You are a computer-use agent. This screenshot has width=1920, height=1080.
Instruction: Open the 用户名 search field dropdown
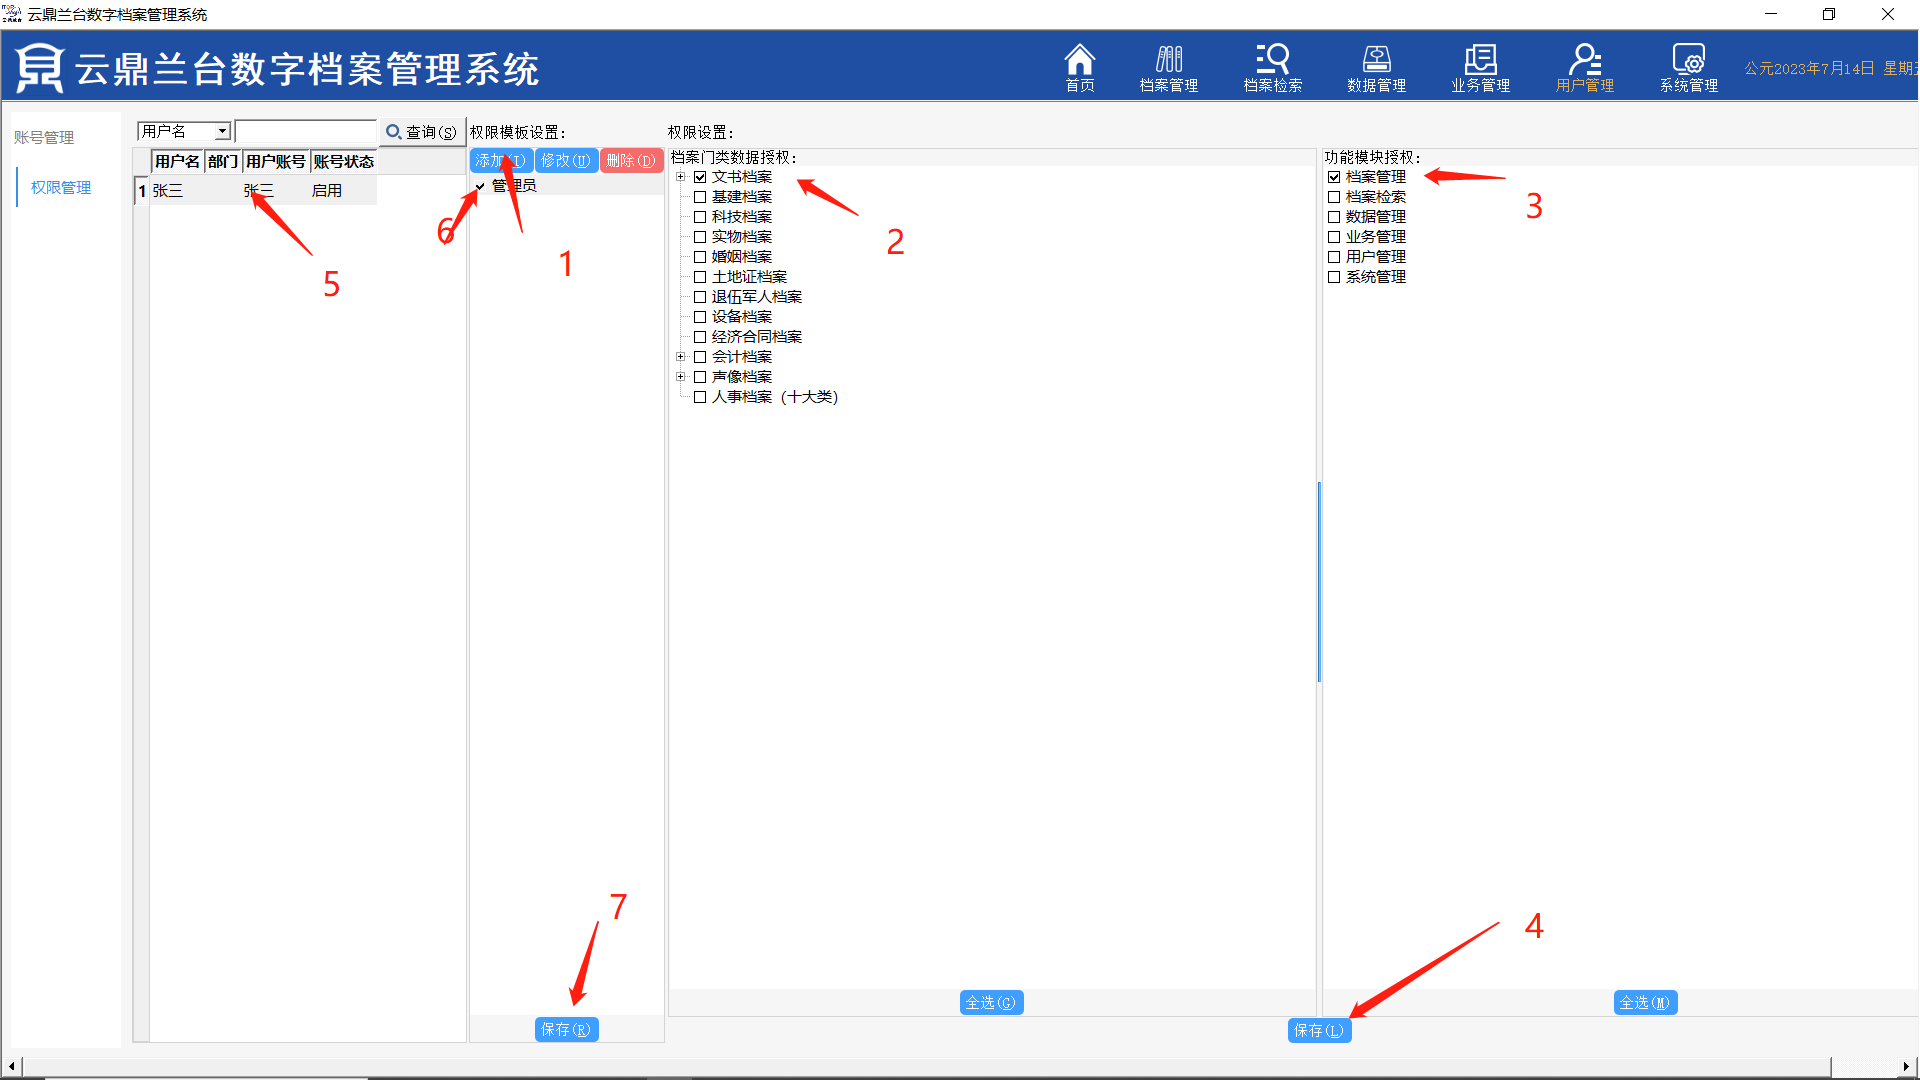coord(222,131)
